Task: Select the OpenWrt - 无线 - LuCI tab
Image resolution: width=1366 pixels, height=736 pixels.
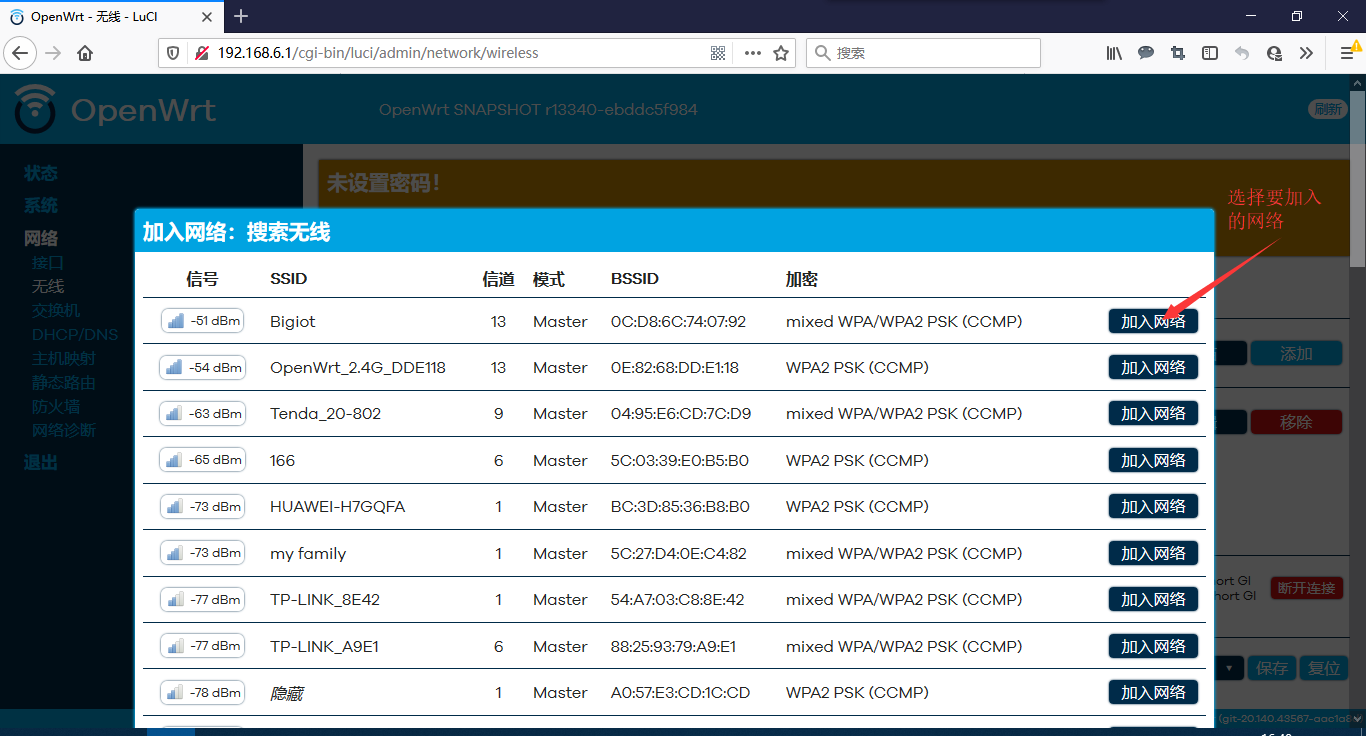Action: point(110,16)
